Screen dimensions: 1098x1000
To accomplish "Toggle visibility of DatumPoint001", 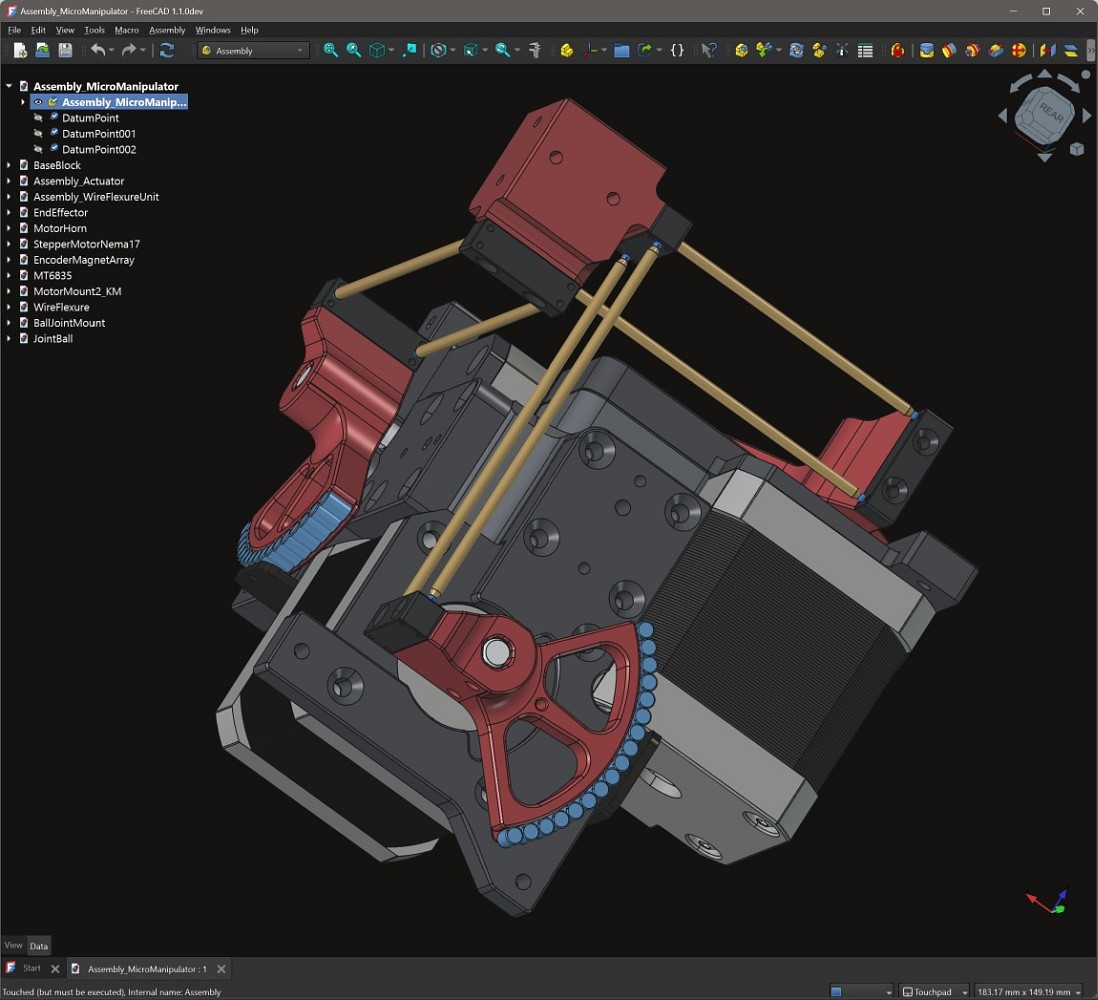I will coord(39,134).
